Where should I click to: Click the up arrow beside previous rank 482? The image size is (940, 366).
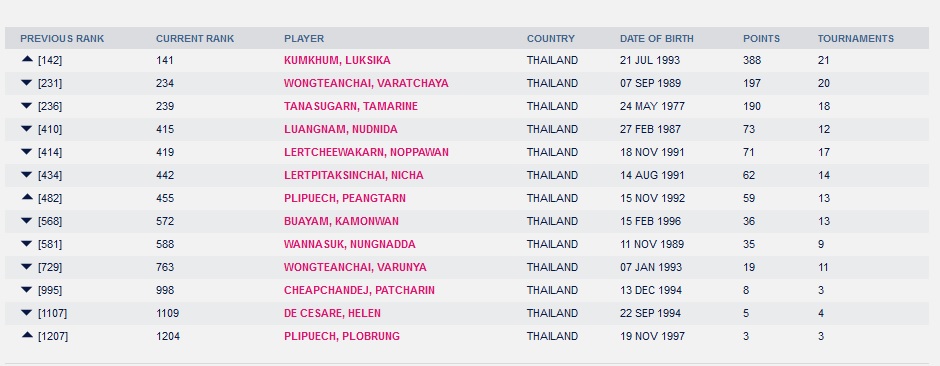26,197
